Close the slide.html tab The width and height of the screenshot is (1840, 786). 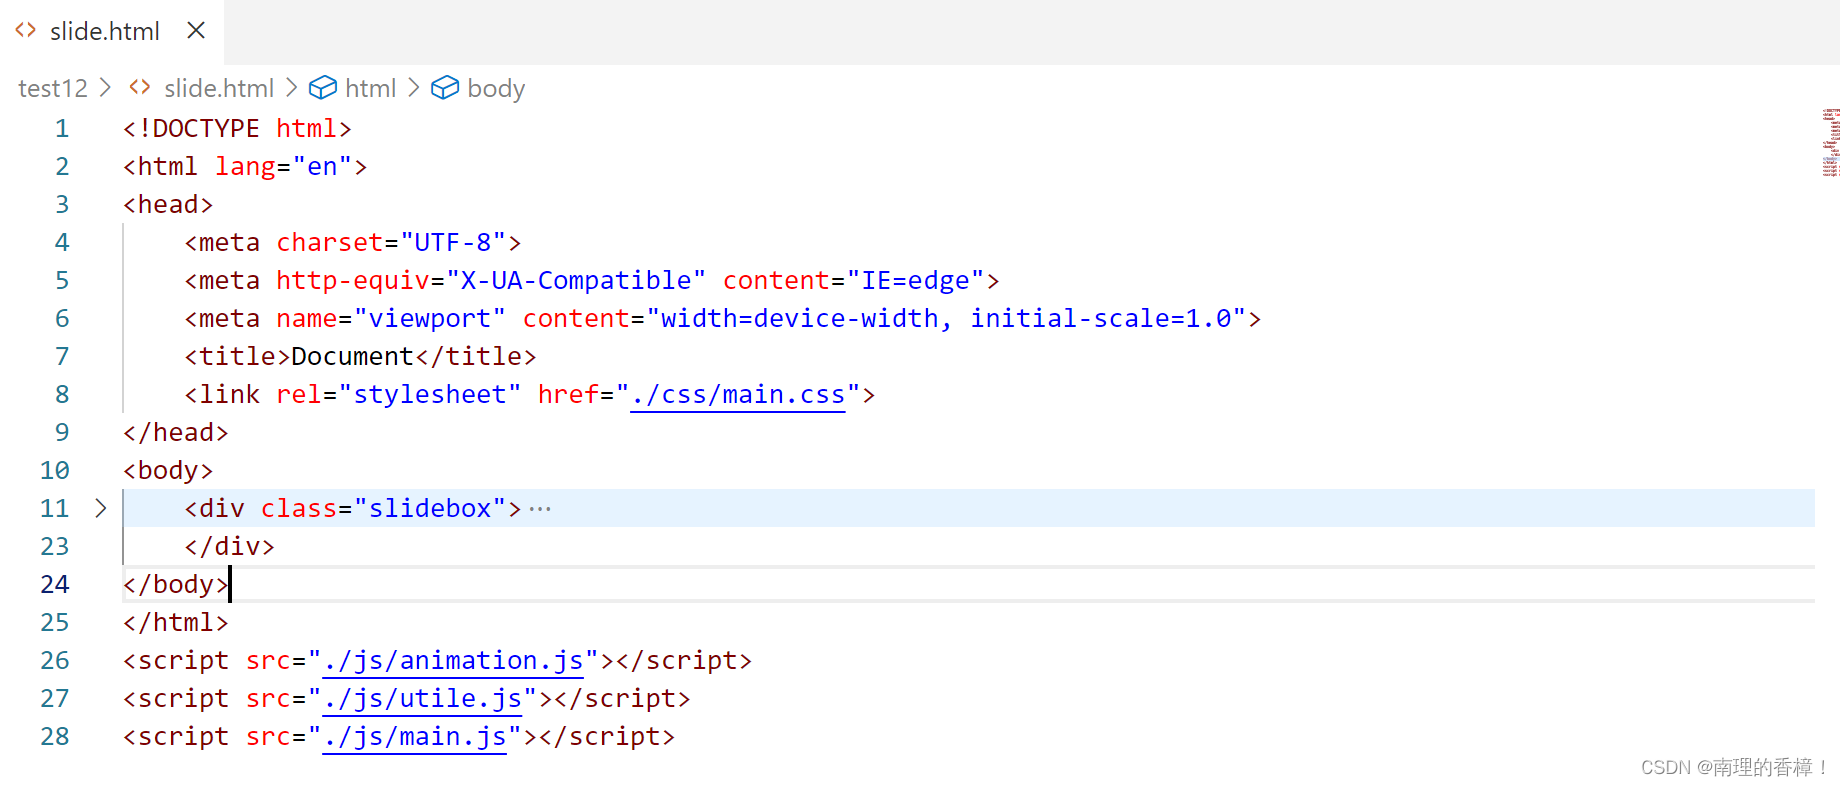pyautogui.click(x=196, y=31)
